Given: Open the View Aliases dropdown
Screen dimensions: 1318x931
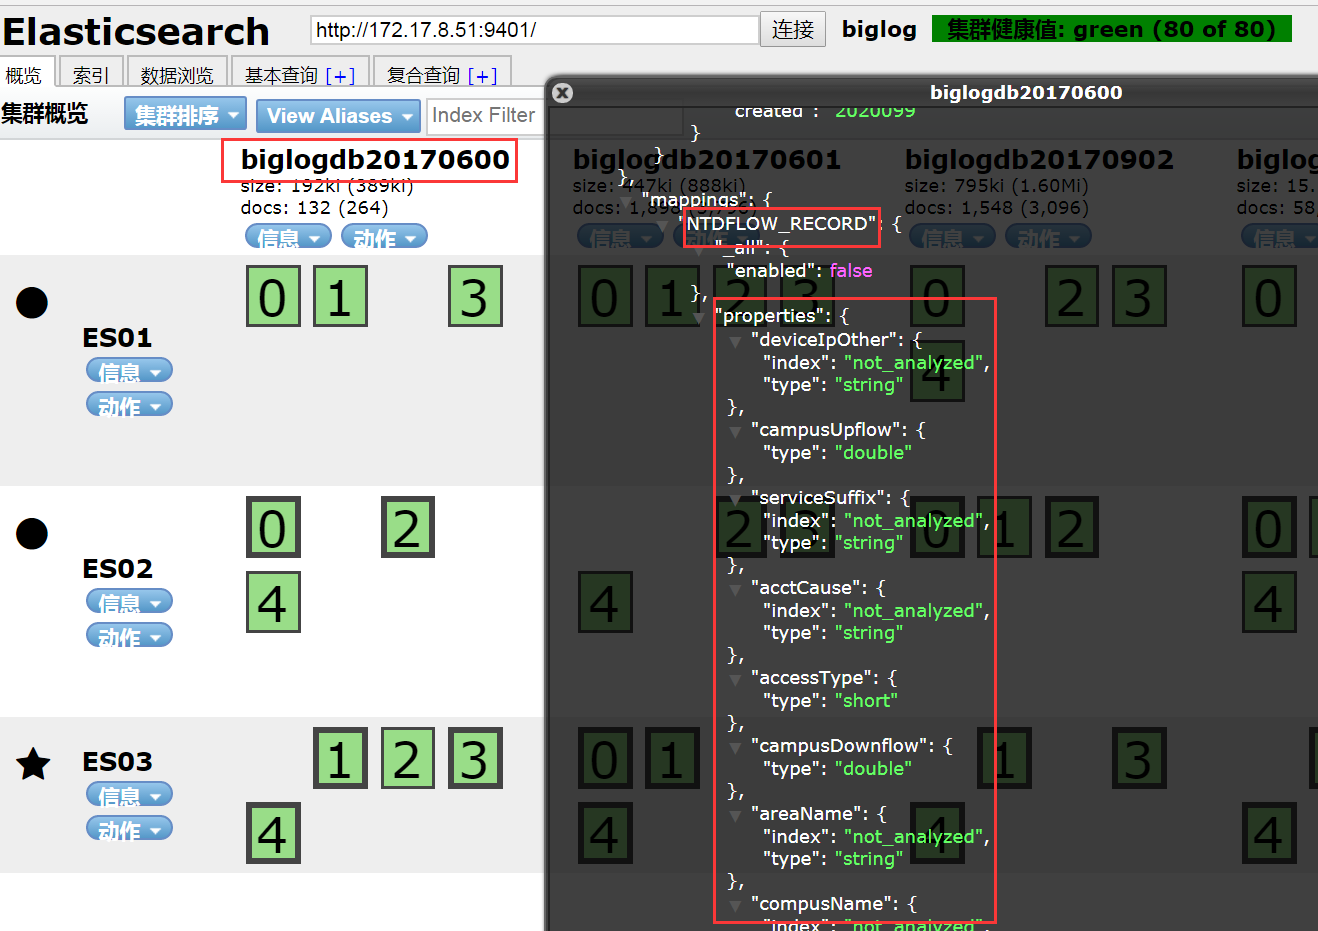Looking at the screenshot, I should click(338, 115).
